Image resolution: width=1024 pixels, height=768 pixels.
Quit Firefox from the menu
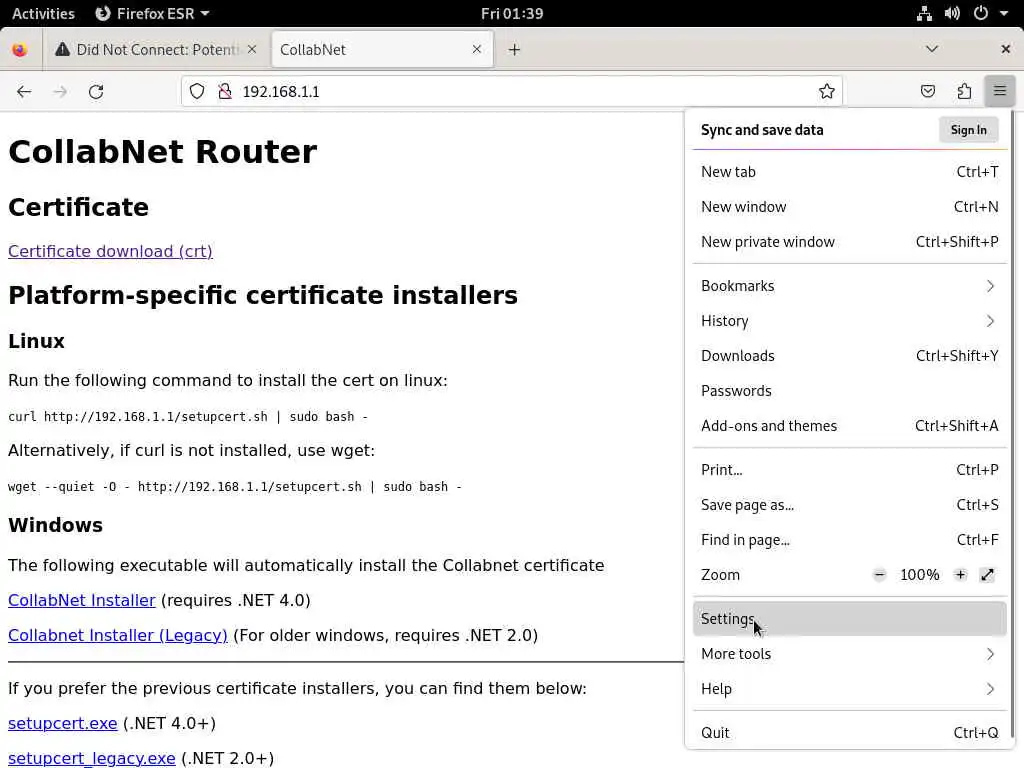coord(849,733)
